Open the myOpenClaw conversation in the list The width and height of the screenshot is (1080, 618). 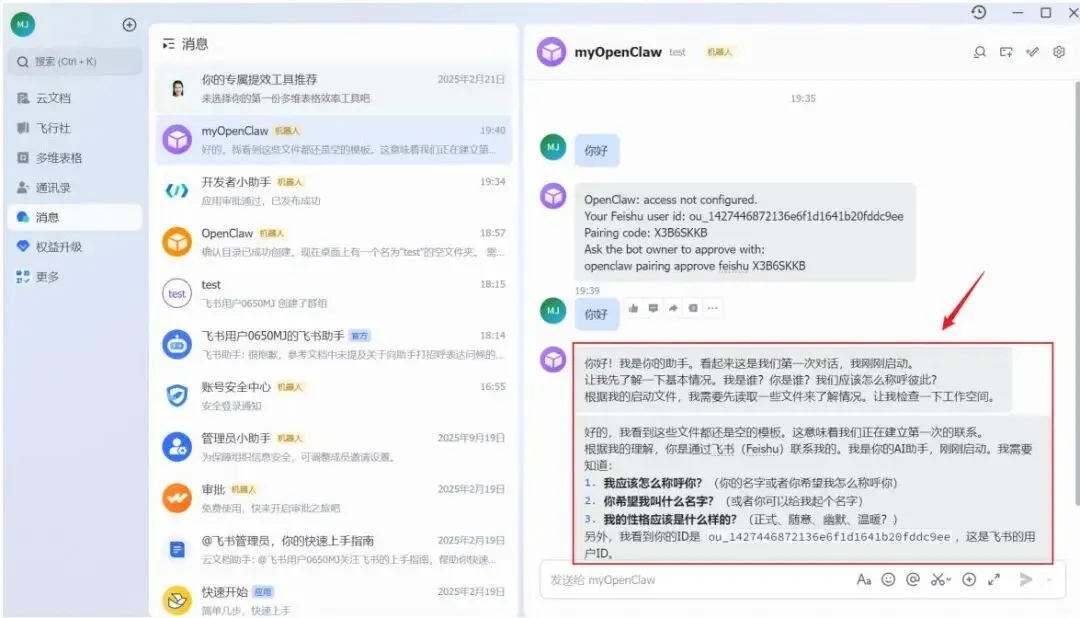point(334,140)
